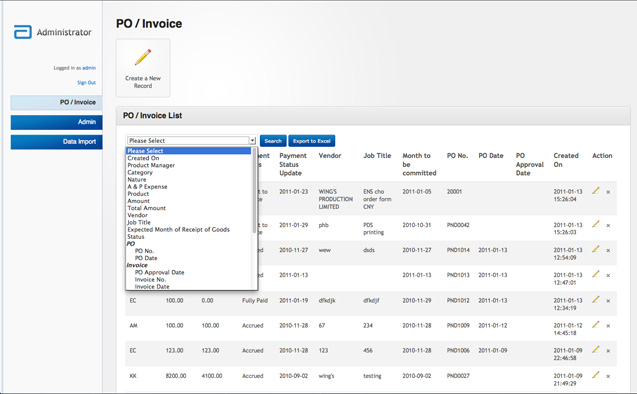Delete the record with PO No. PND0042

[x=608, y=225]
